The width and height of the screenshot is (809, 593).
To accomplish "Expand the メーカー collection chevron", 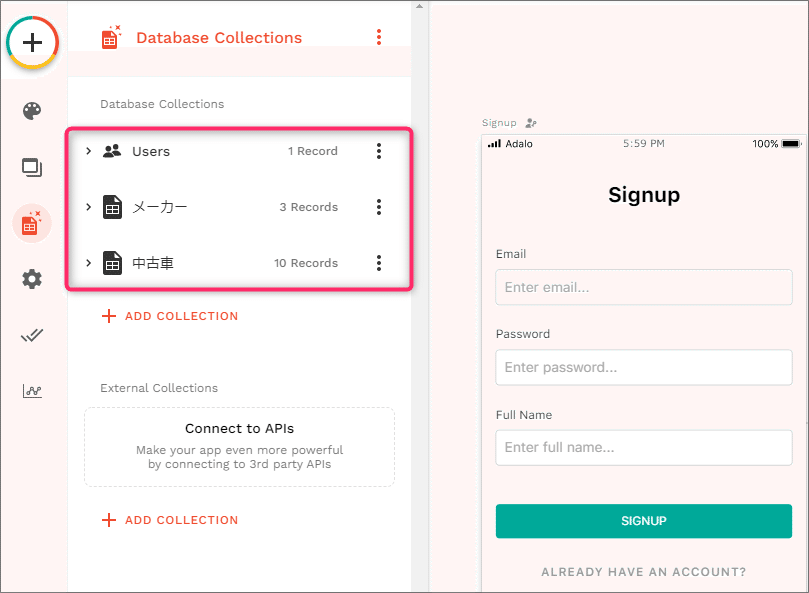I will (x=89, y=207).
